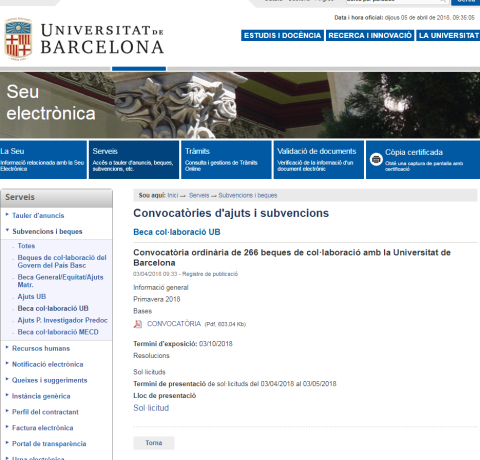Click the PDF icon beside CONVOCATÒRIA

tap(138, 324)
